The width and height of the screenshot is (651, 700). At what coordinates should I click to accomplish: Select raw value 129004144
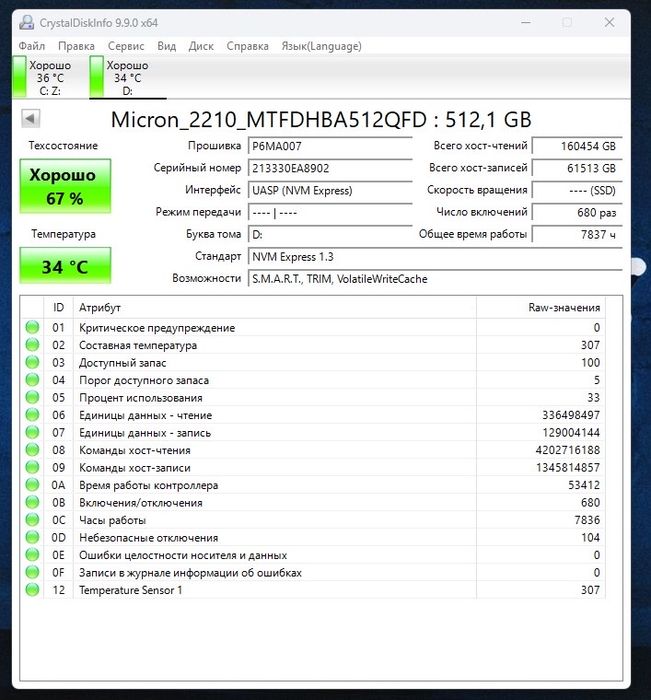coord(571,433)
